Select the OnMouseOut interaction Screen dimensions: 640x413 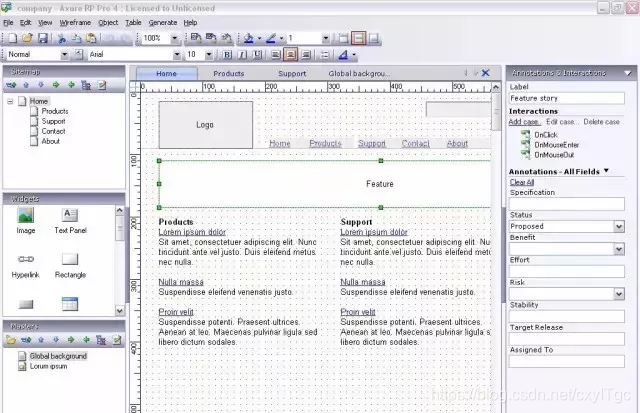(554, 155)
